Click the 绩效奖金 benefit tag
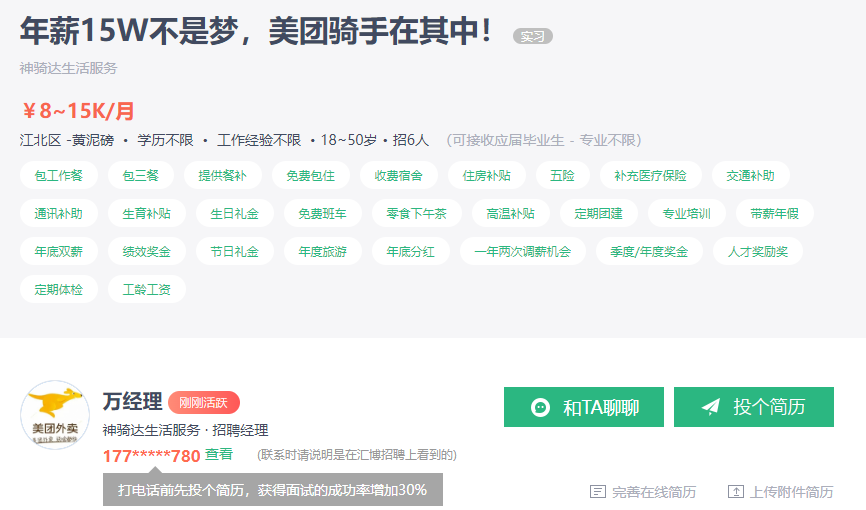The height and width of the screenshot is (510, 866). [147, 251]
